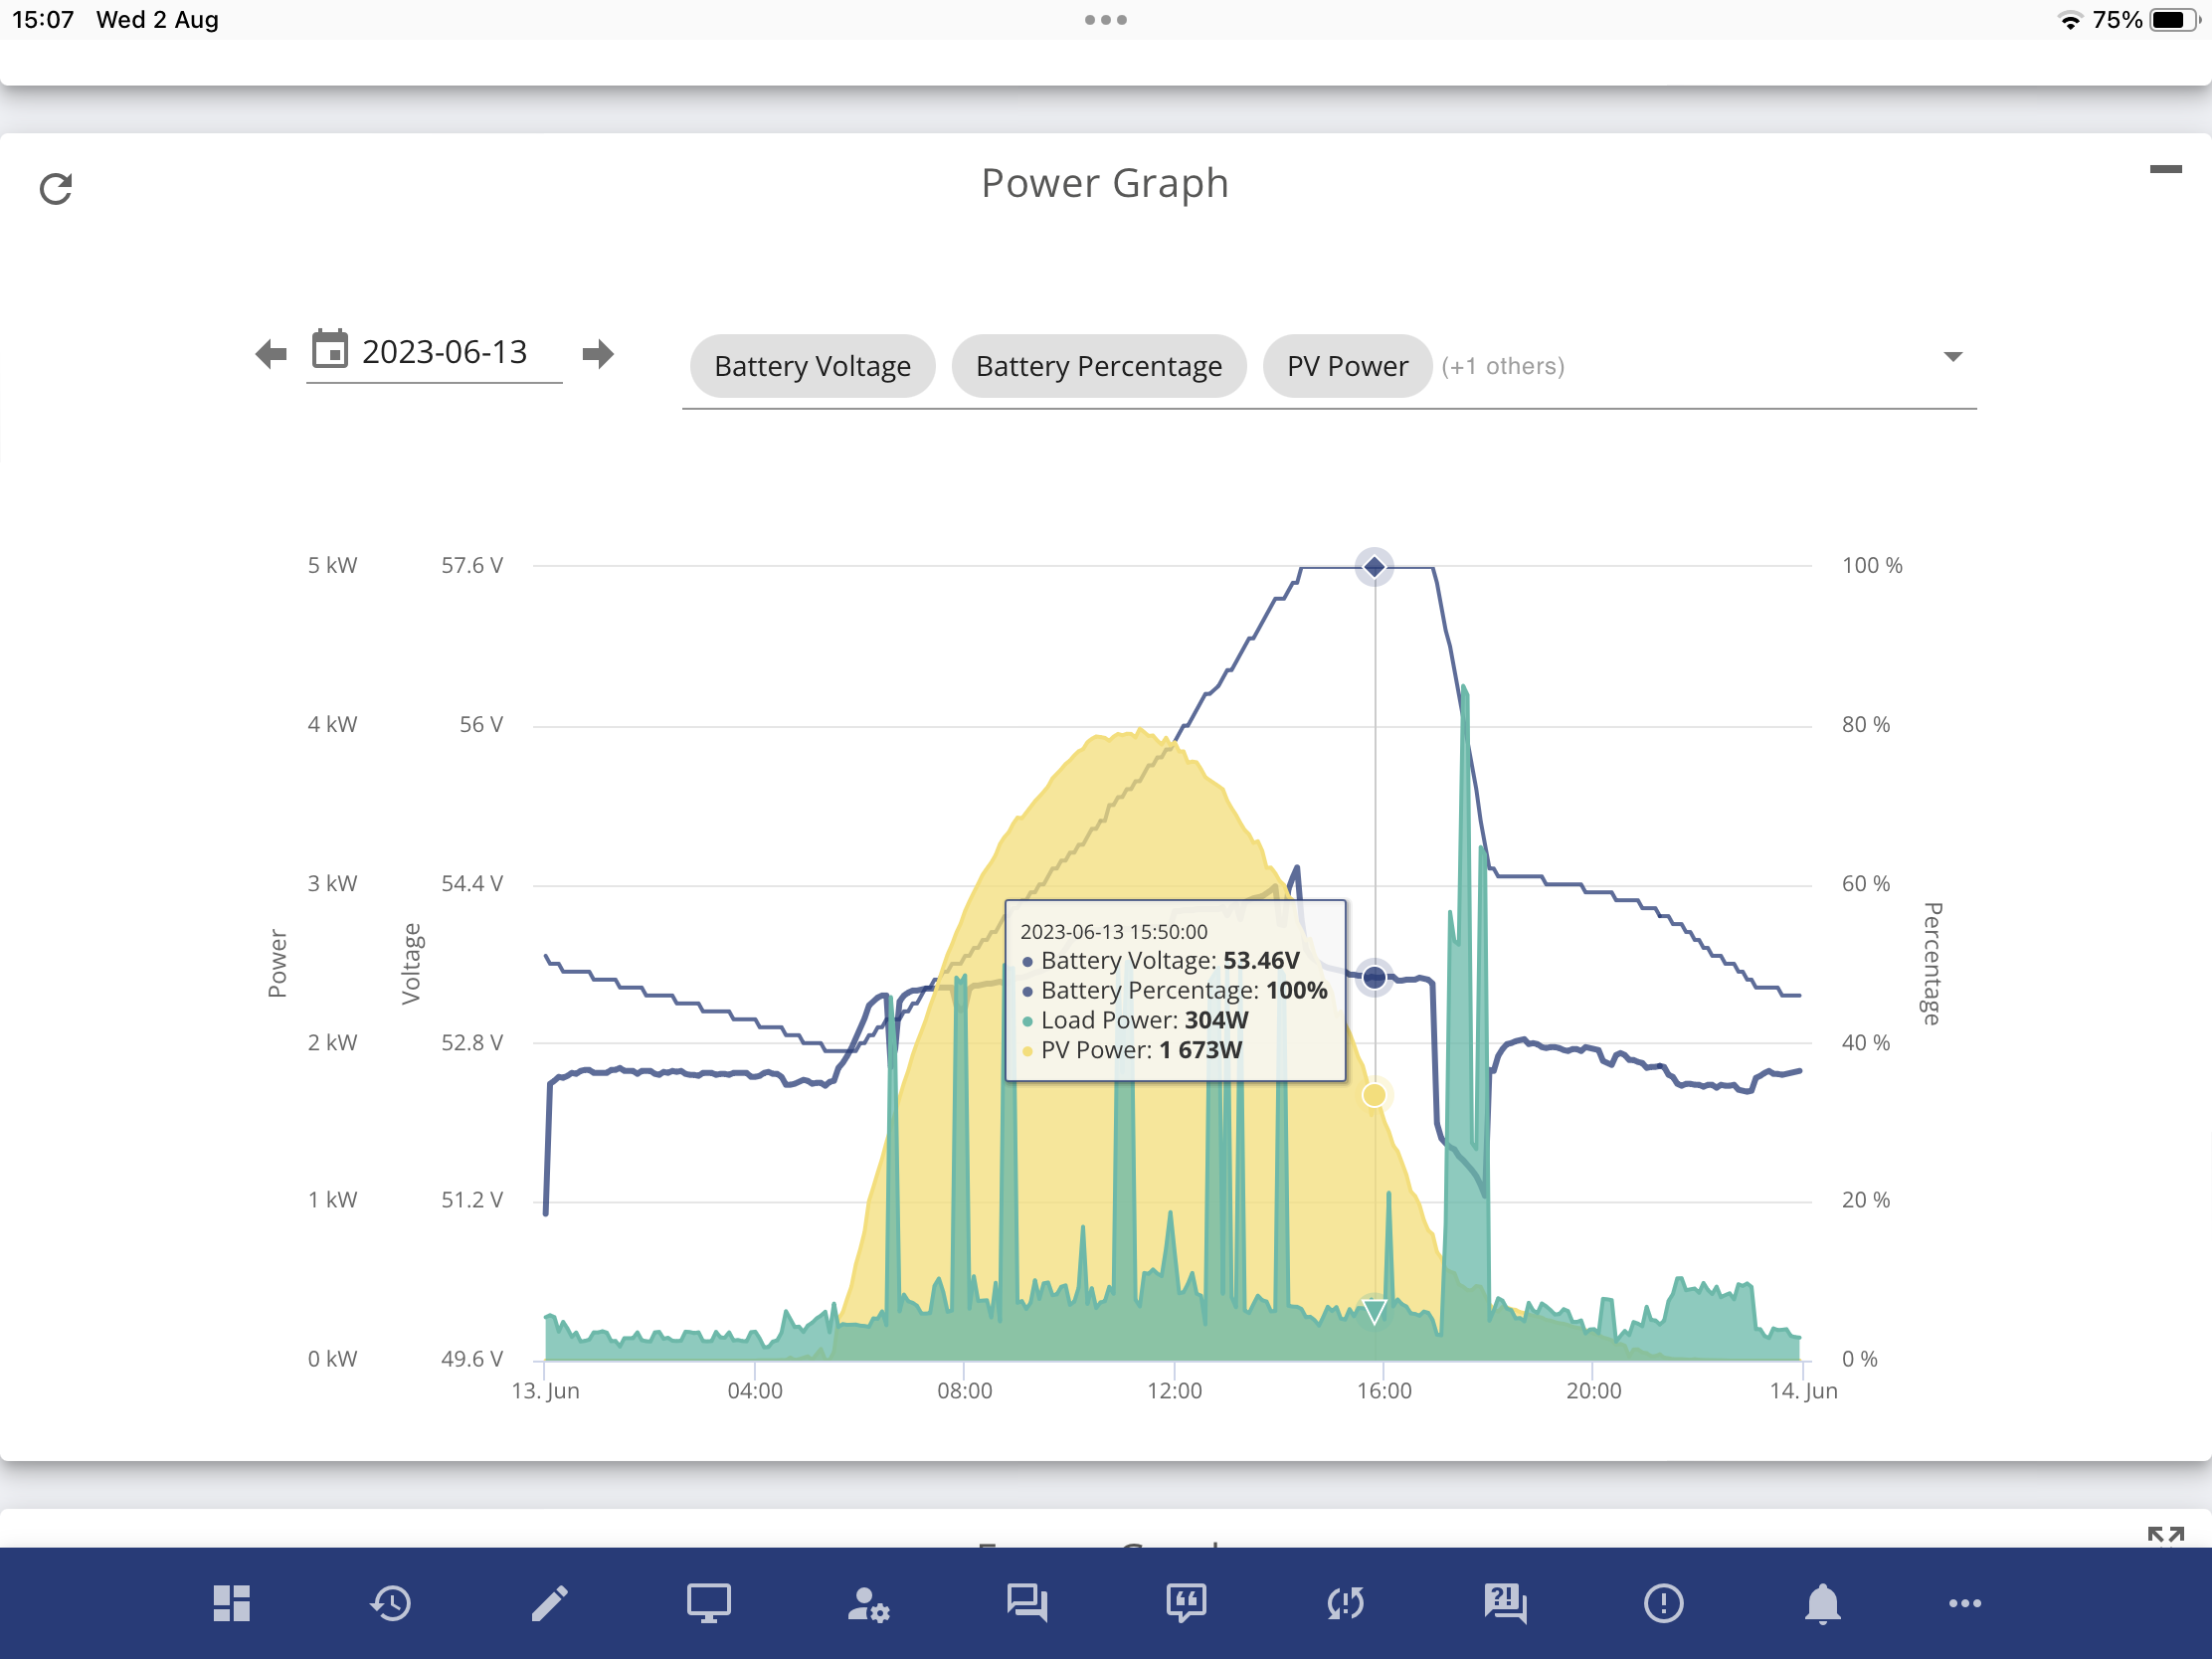The width and height of the screenshot is (2212, 1659).
Task: Open the chat messages icon
Action: click(x=1026, y=1604)
